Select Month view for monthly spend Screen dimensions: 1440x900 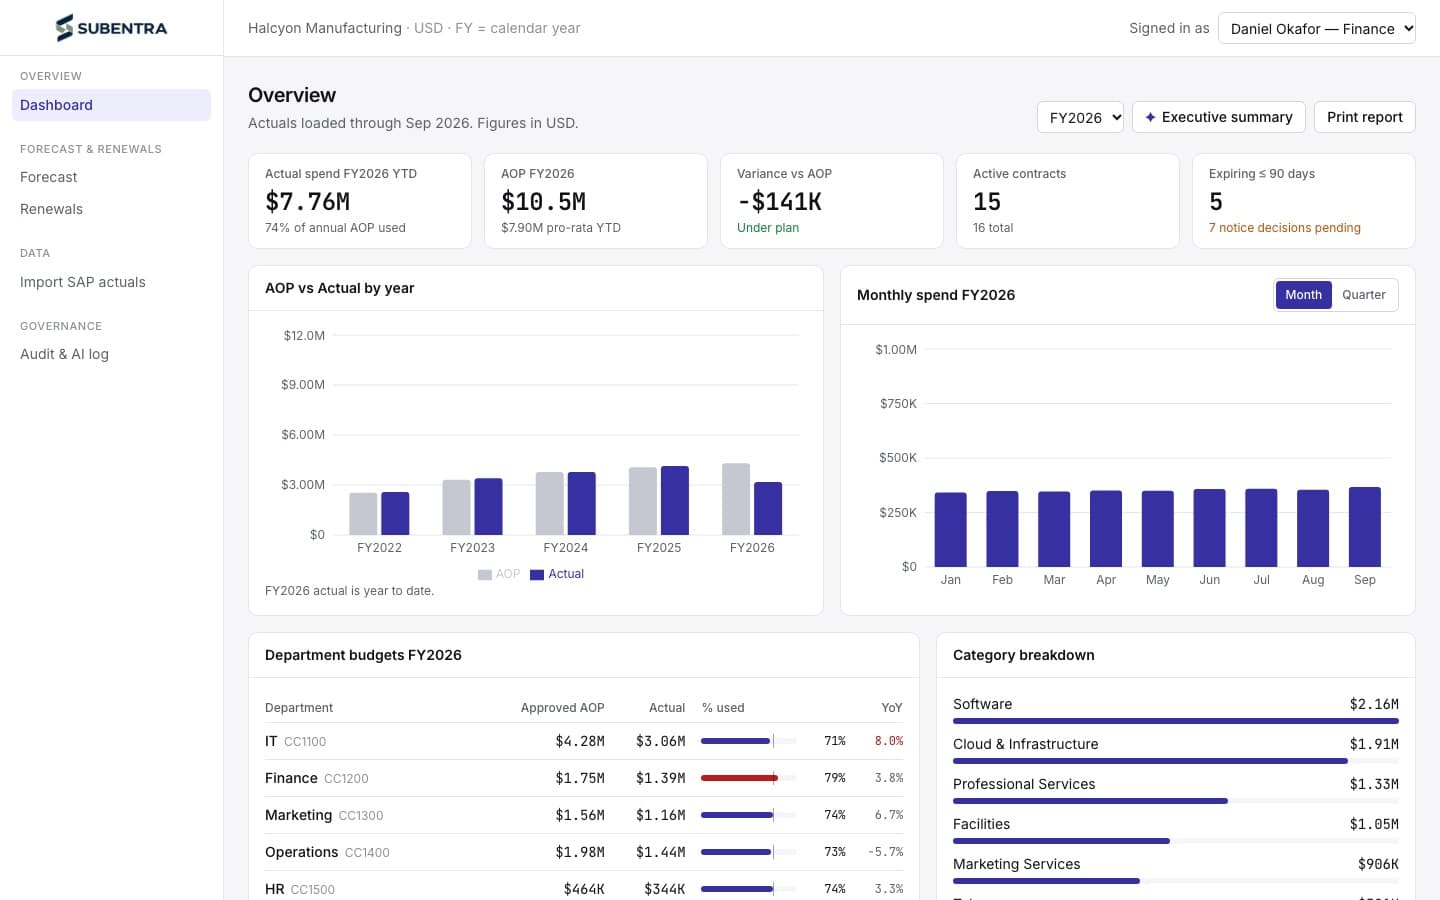(1303, 295)
